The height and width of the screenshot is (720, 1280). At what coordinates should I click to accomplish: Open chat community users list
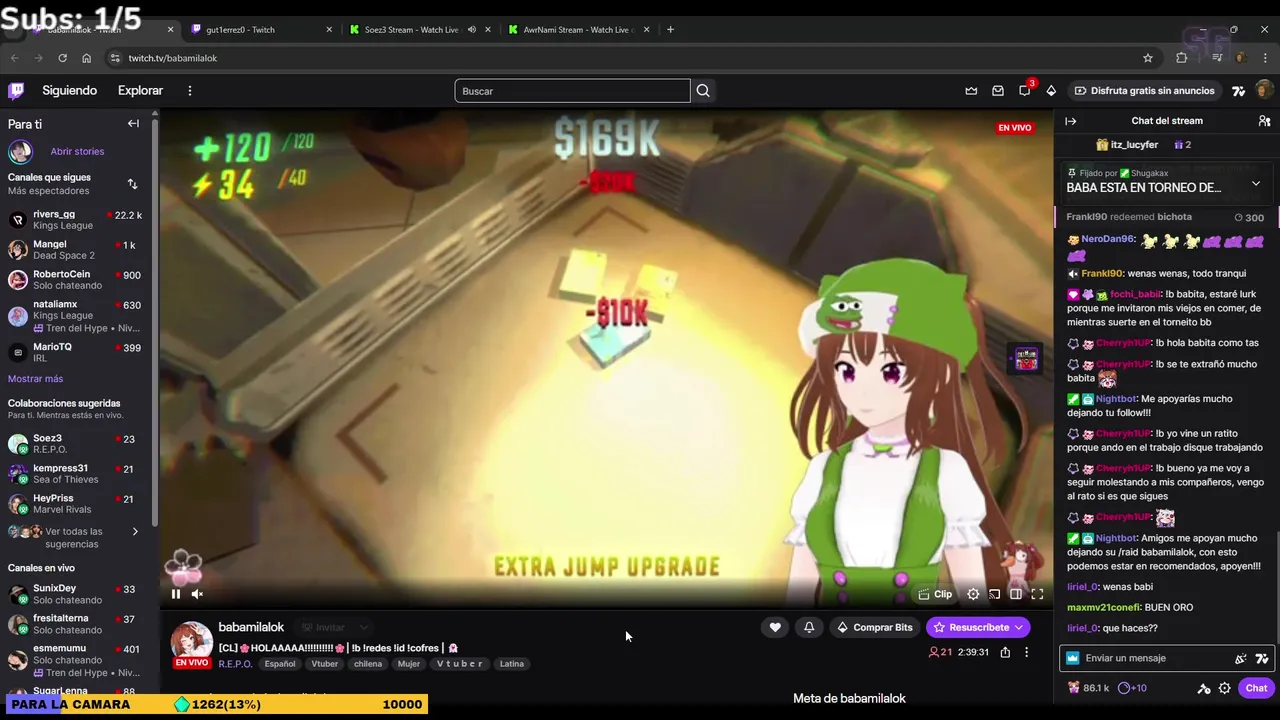click(x=1264, y=121)
